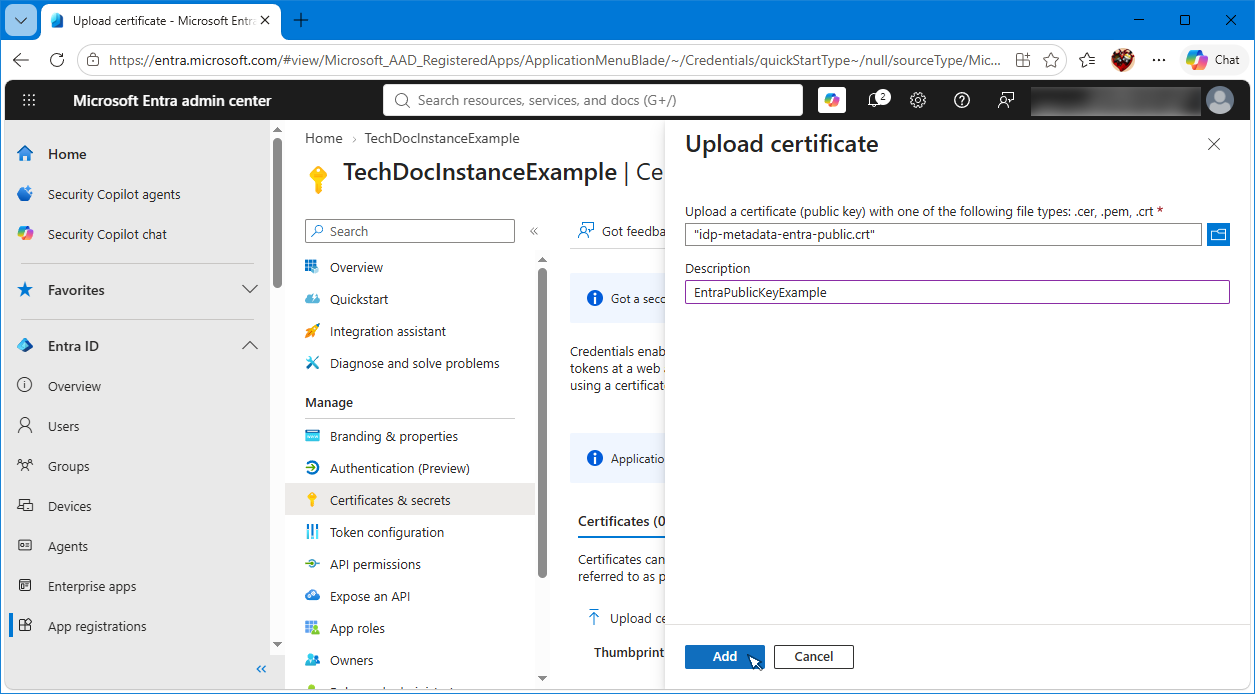
Task: Open Copilot Chat in the browser toolbar
Action: [x=1213, y=60]
